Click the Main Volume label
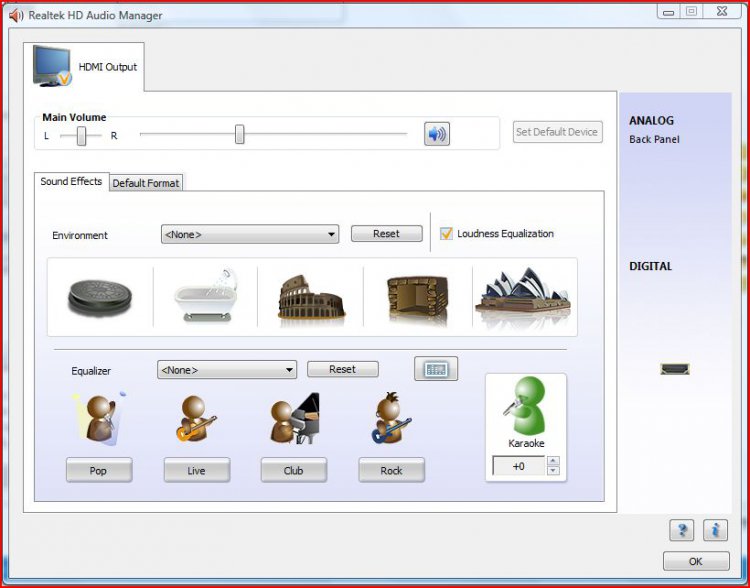This screenshot has width=750, height=588. [x=74, y=117]
